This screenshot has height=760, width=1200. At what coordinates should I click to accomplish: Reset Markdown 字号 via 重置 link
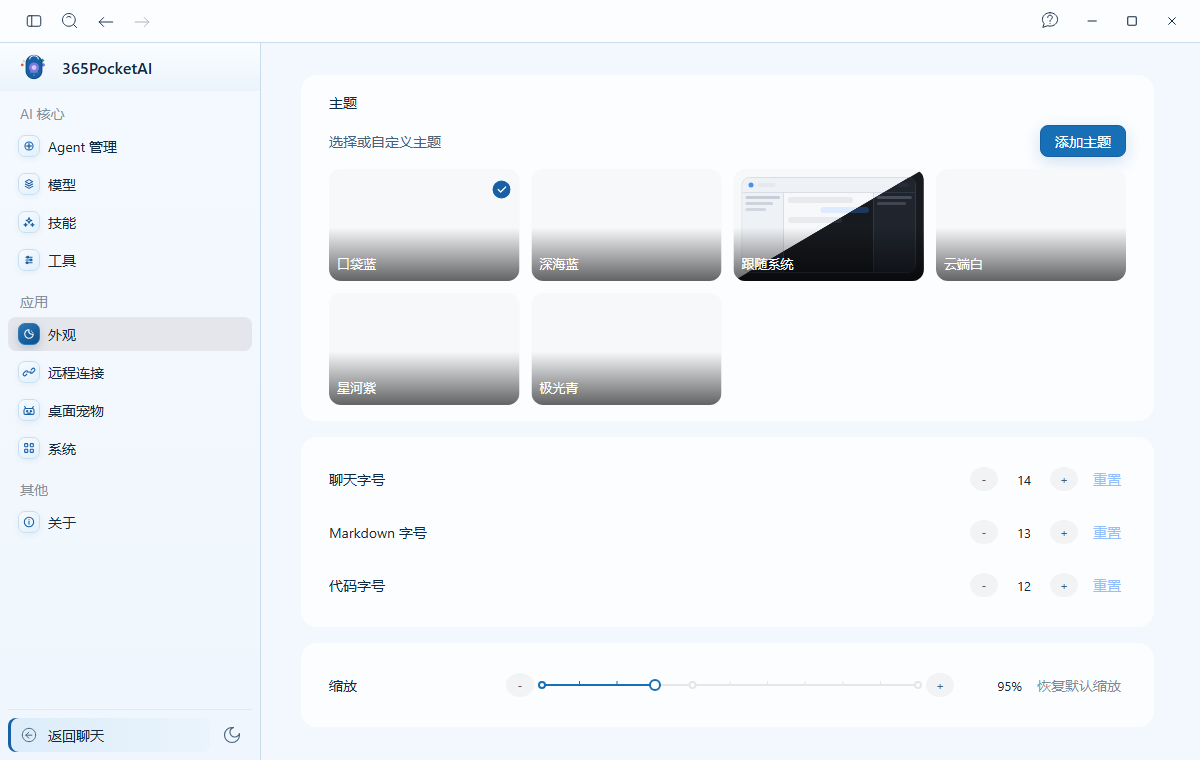(1107, 533)
